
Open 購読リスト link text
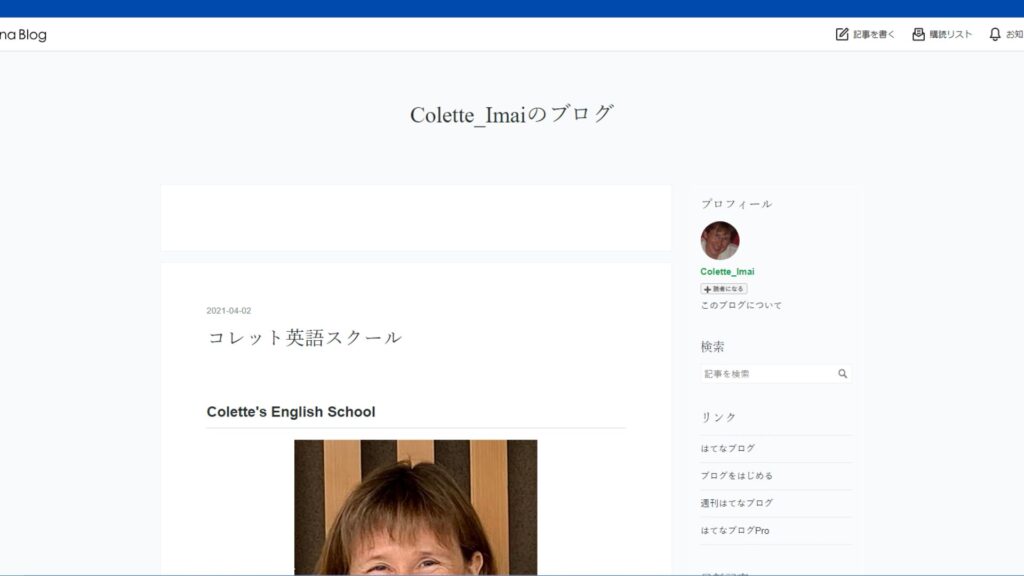click(x=951, y=35)
